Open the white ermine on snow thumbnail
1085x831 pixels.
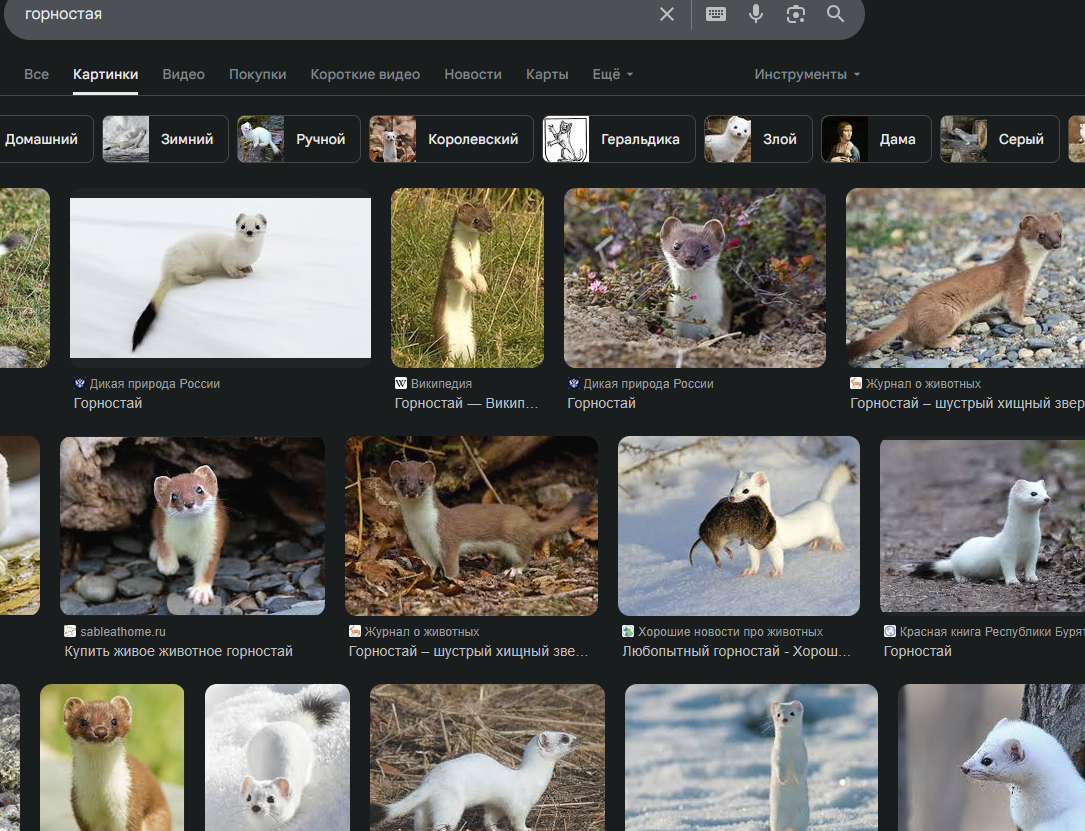click(220, 277)
